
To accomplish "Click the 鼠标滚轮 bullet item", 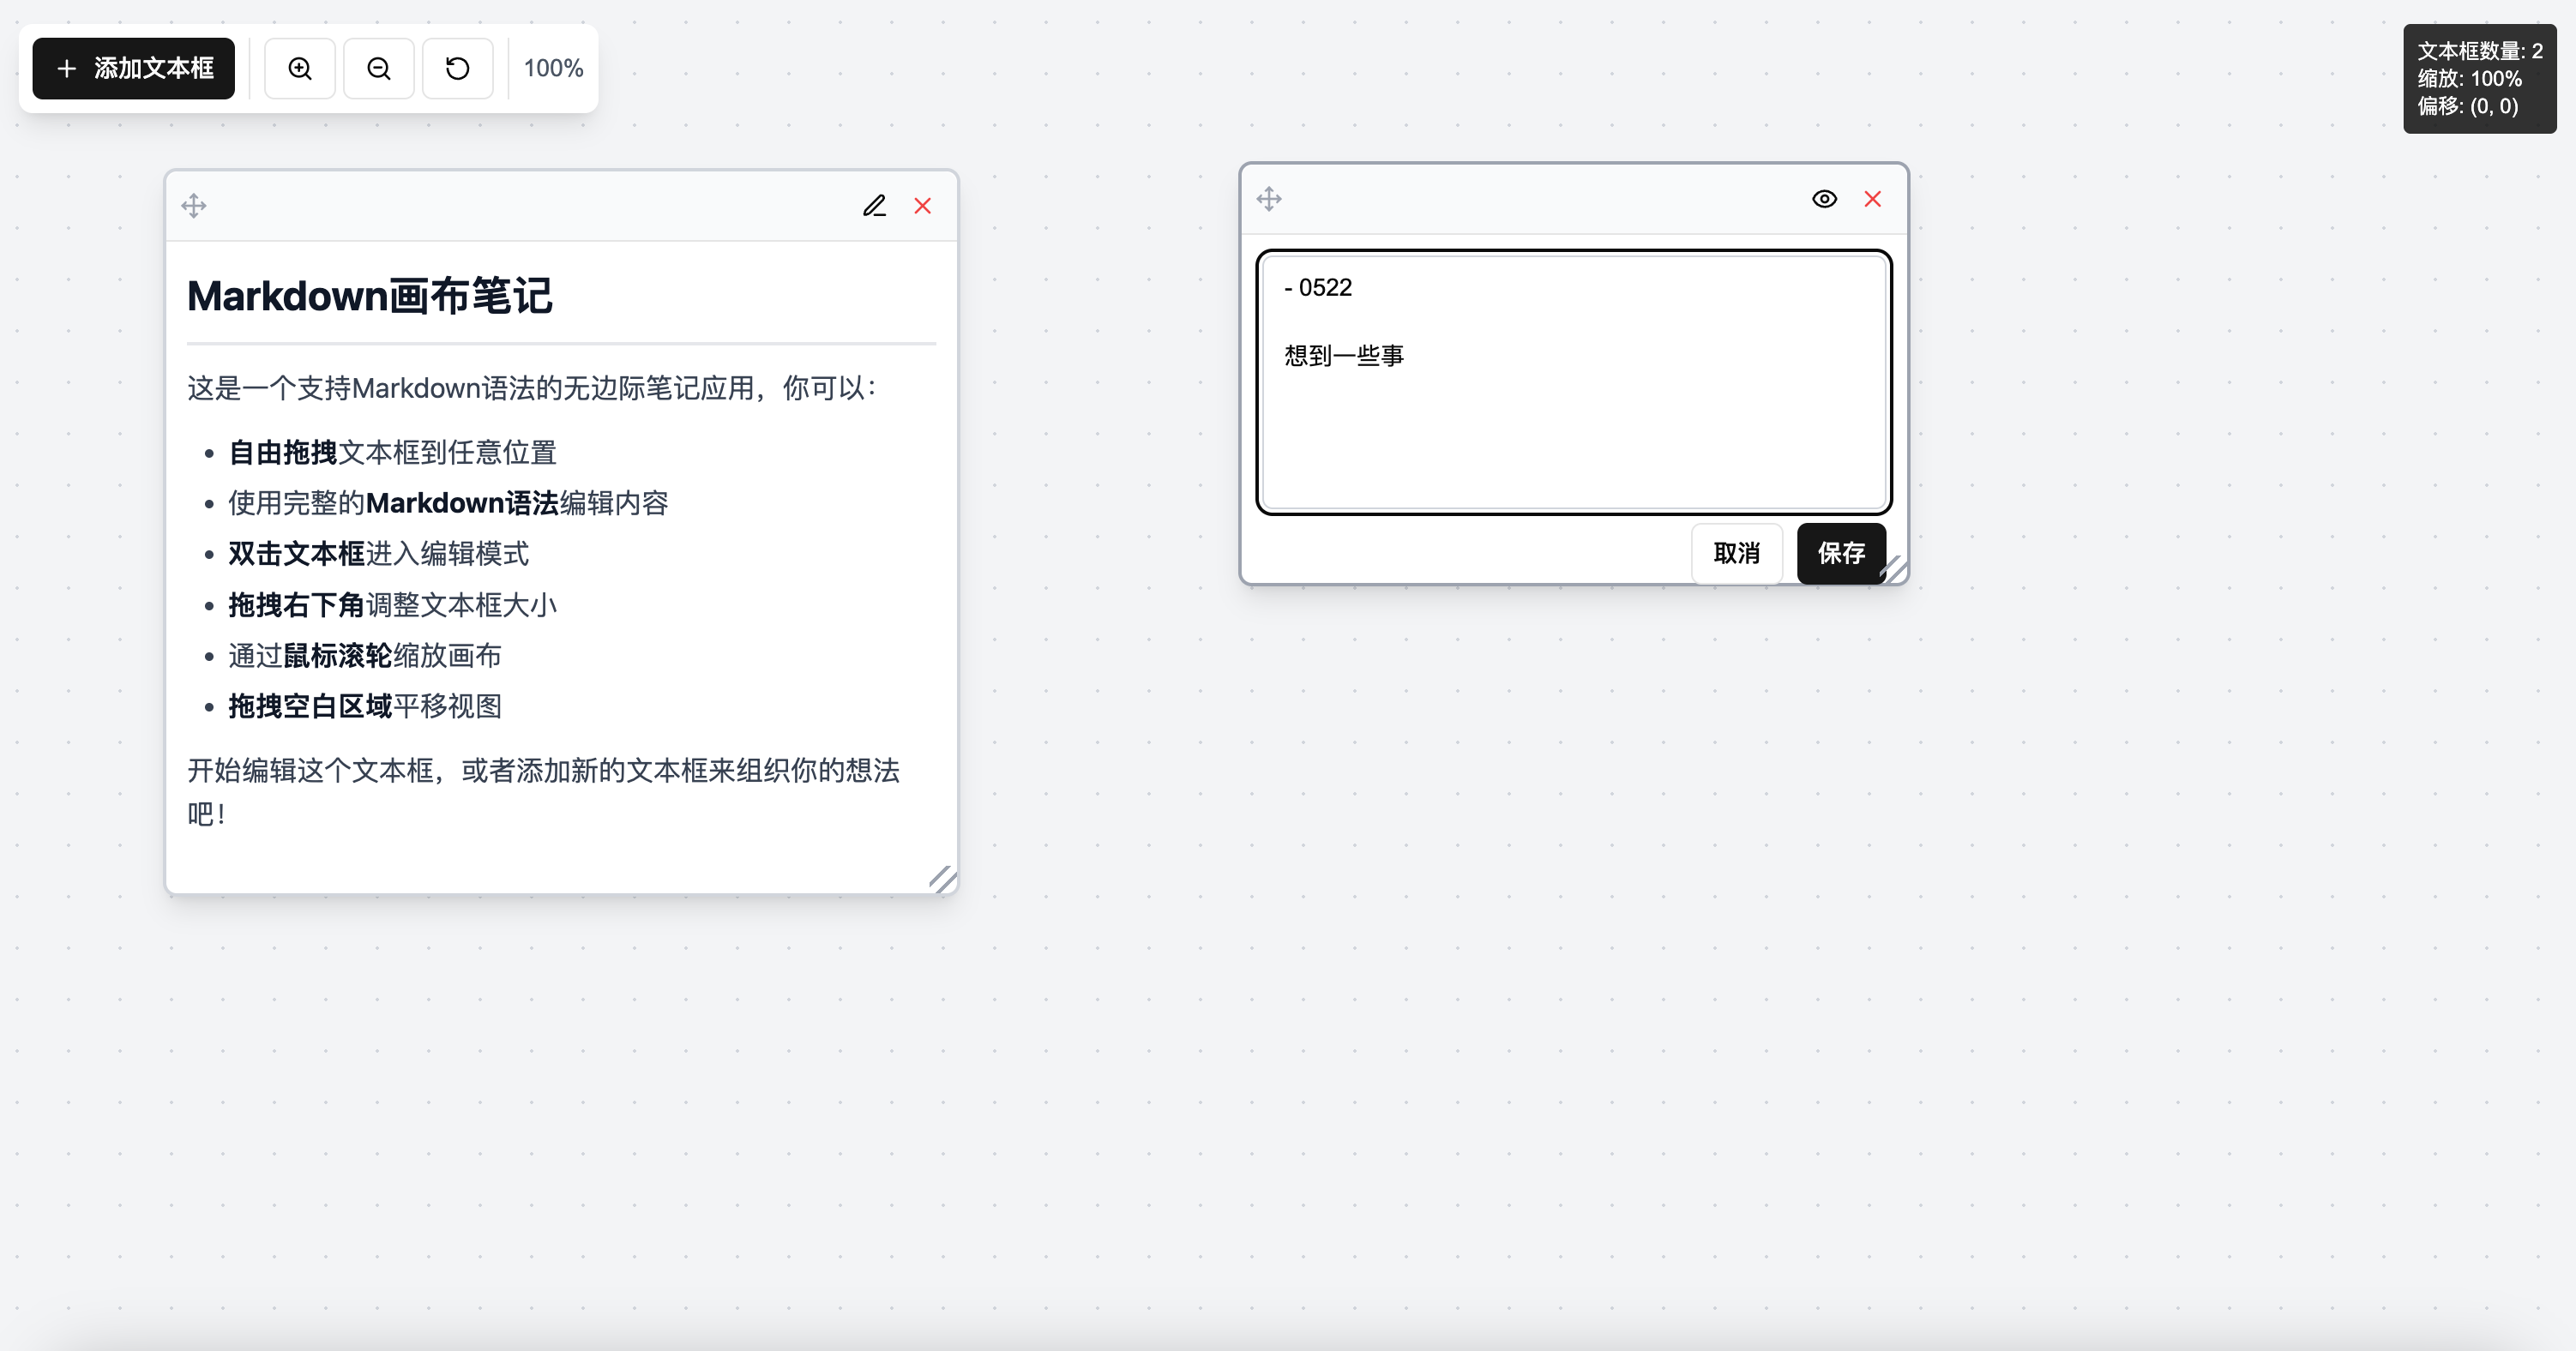I will click(x=365, y=656).
